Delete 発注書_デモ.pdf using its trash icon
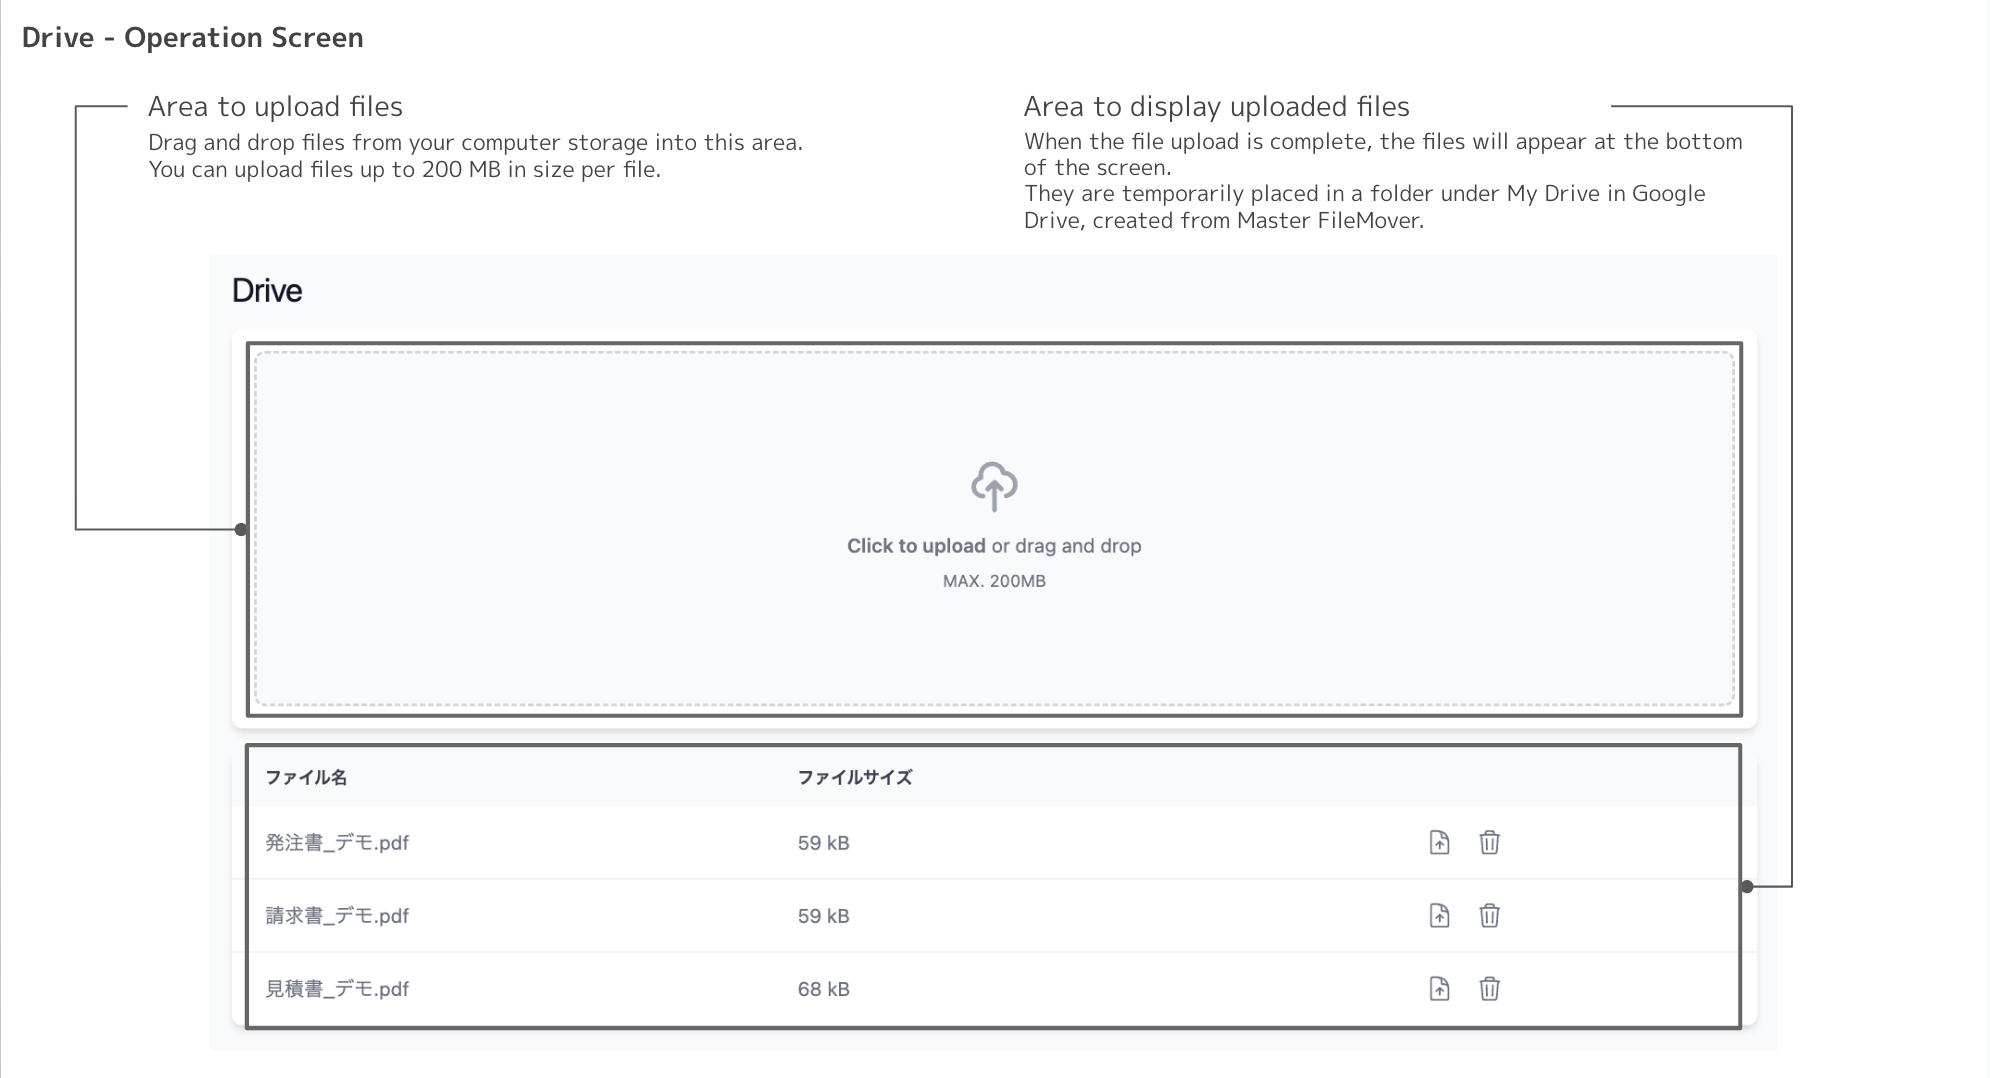This screenshot has height=1078, width=1990. [1489, 842]
